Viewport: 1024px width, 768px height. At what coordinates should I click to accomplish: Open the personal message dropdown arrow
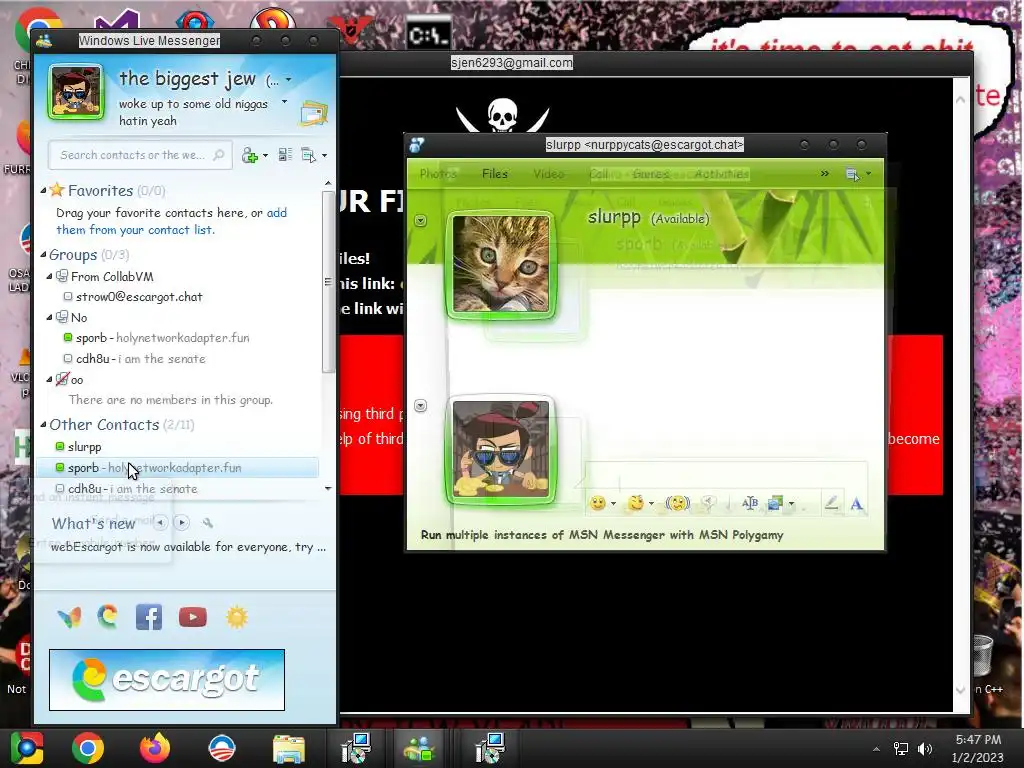tap(284, 102)
